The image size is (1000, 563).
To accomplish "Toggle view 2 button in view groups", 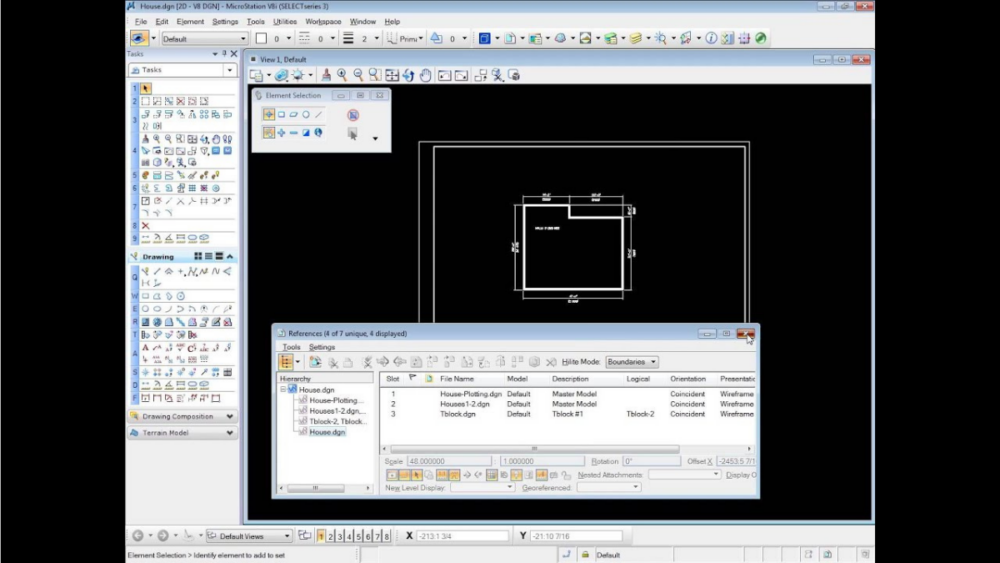I will coord(330,536).
